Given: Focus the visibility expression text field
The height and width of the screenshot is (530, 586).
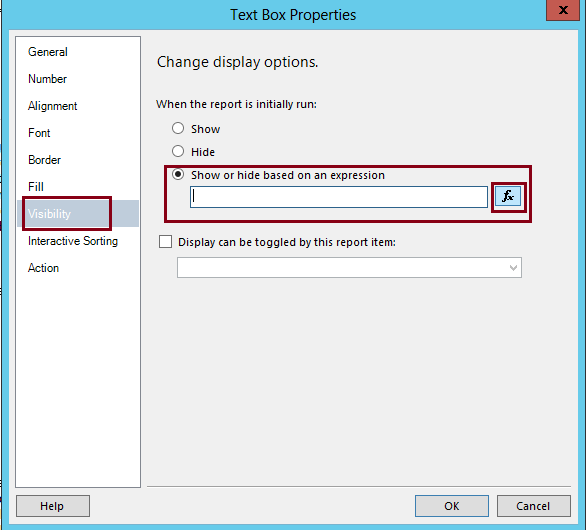Looking at the screenshot, I should click(x=339, y=197).
